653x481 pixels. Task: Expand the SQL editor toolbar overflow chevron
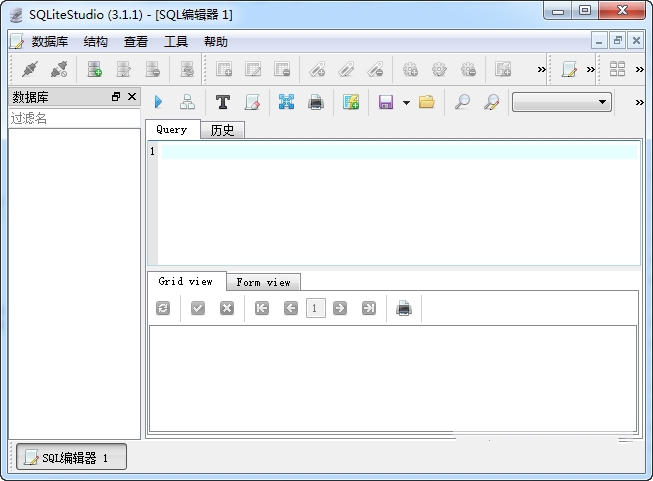point(640,102)
